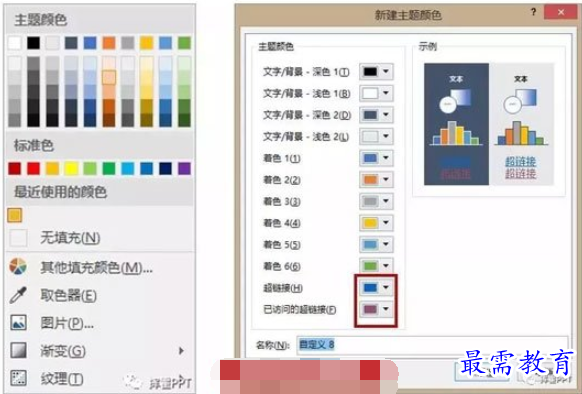Open dropdown for 文字/背景 - 浅色 2
This screenshot has height=394, width=582.
point(376,136)
